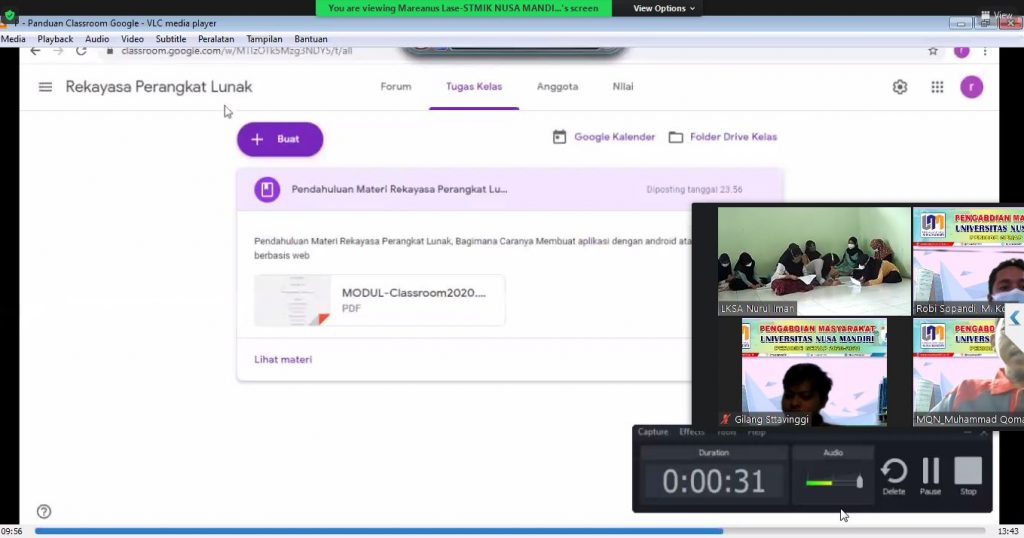Open the Classroom hamburger main menu
Image resolution: width=1024 pixels, height=538 pixels.
click(45, 87)
